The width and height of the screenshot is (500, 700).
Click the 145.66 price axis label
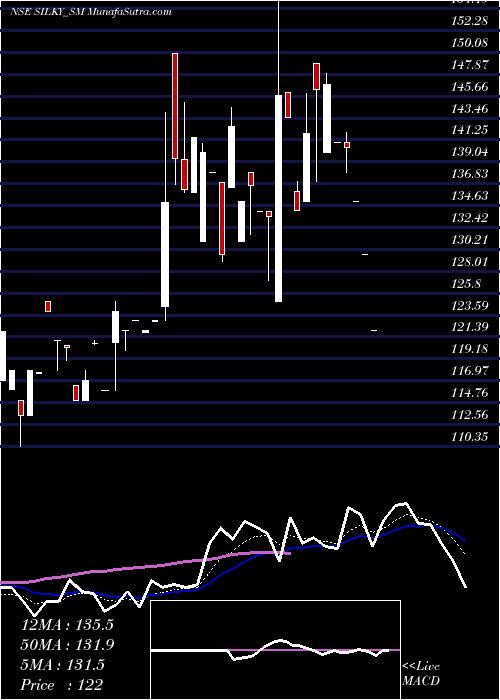tap(471, 87)
